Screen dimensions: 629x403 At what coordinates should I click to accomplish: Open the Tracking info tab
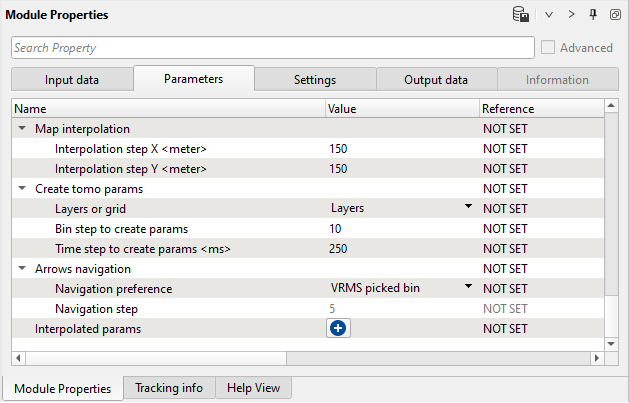point(169,388)
